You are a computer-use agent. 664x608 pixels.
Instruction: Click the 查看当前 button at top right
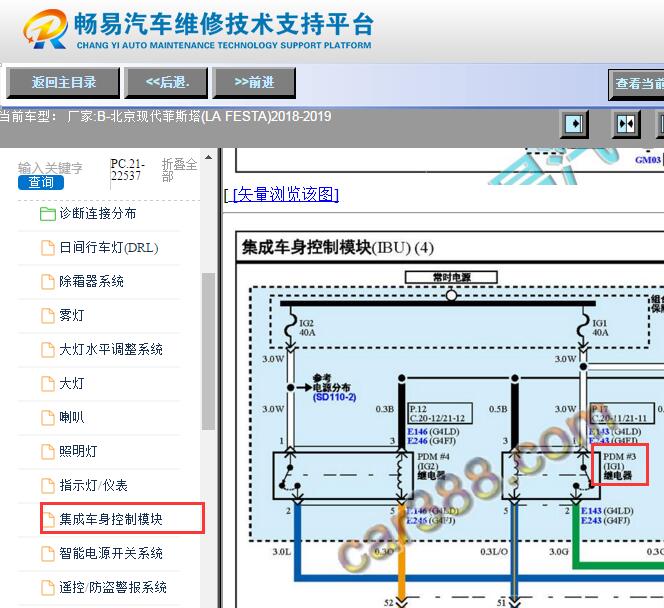(x=636, y=84)
